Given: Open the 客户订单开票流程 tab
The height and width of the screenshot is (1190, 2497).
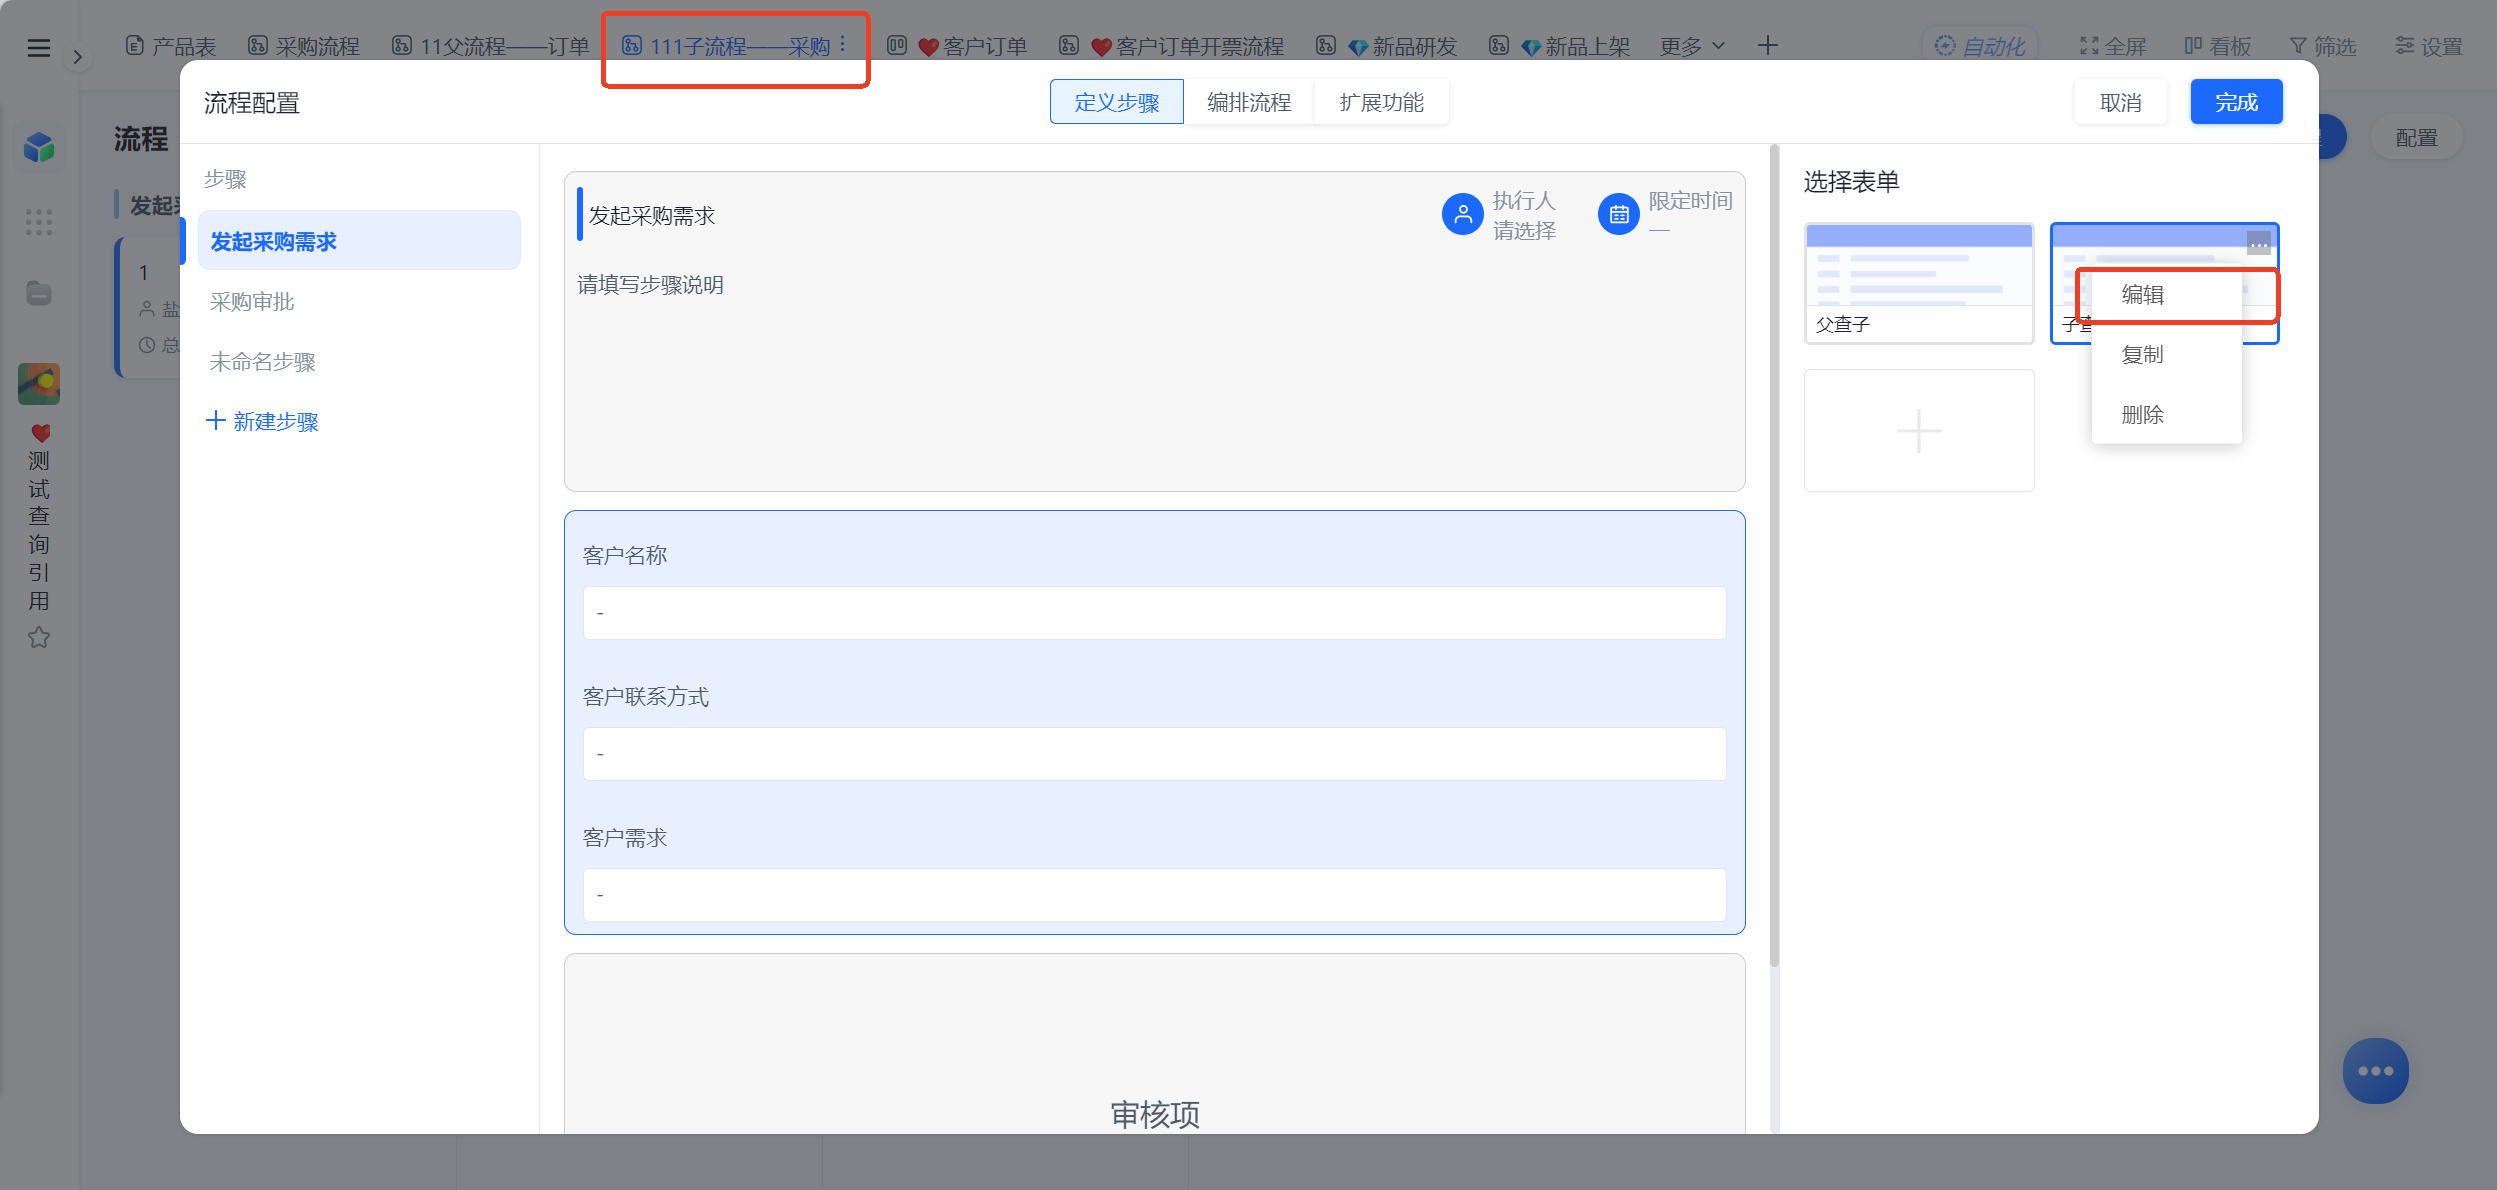Looking at the screenshot, I should click(1171, 46).
